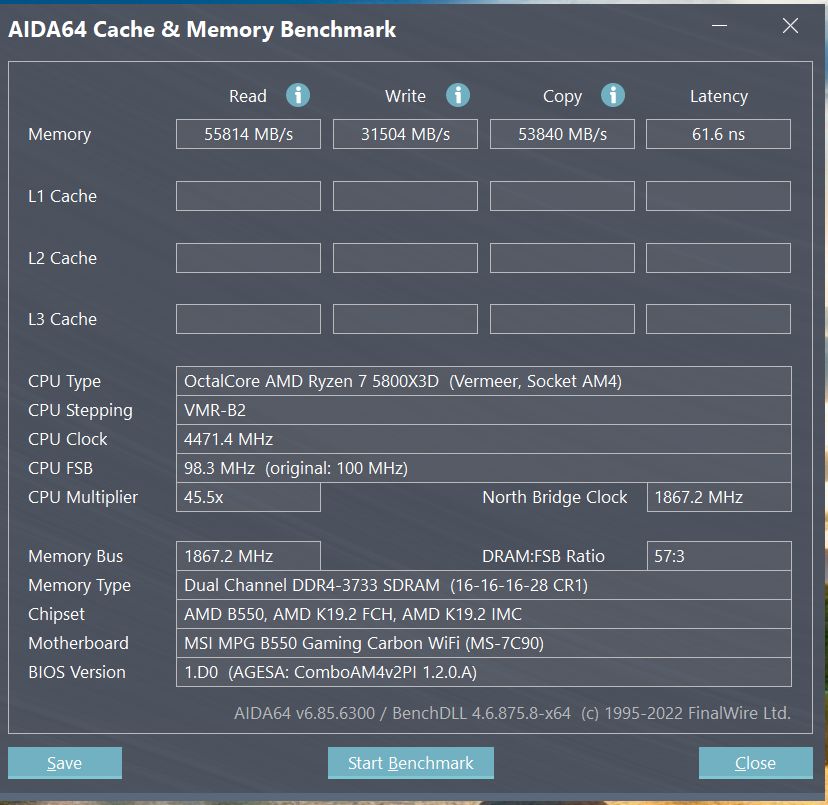This screenshot has width=828, height=805.
Task: Click the Read column header label
Action: 248,96
